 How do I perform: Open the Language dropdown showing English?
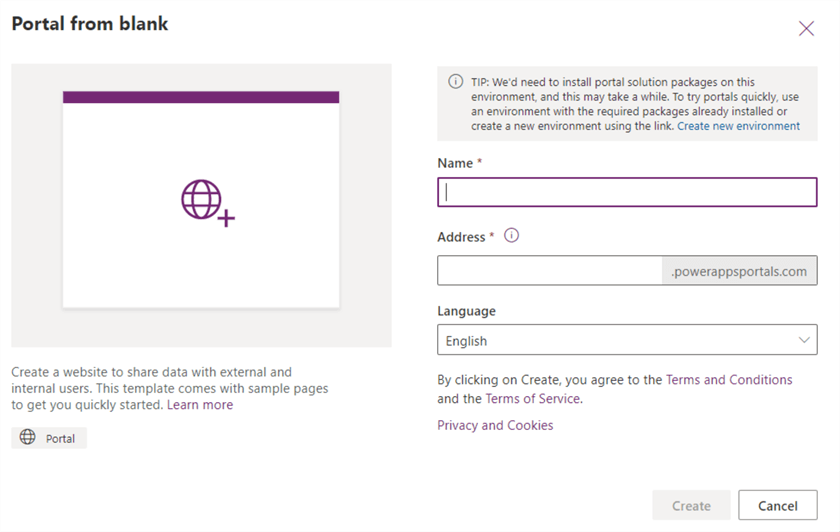click(627, 340)
